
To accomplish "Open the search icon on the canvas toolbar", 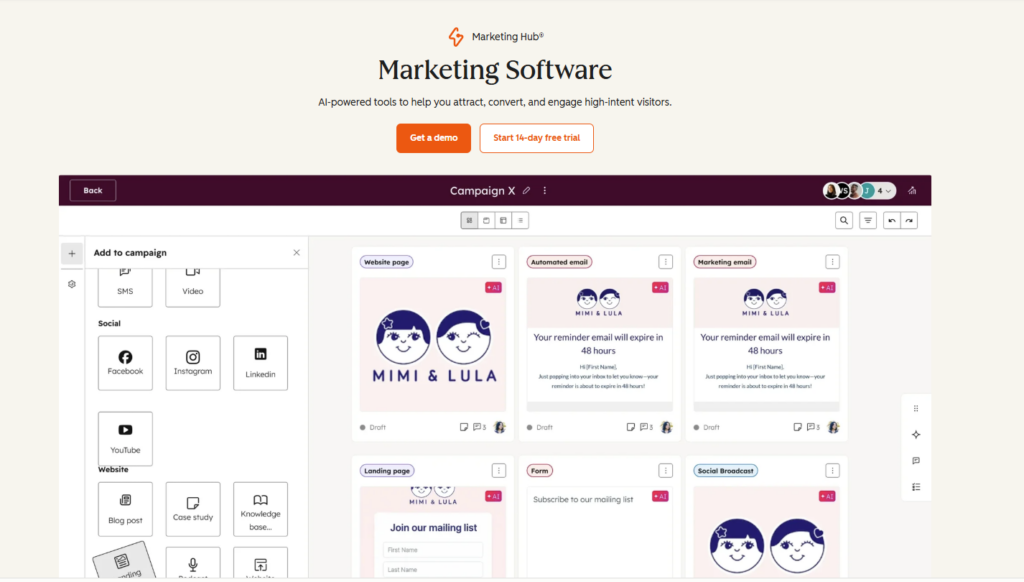I will pos(844,219).
